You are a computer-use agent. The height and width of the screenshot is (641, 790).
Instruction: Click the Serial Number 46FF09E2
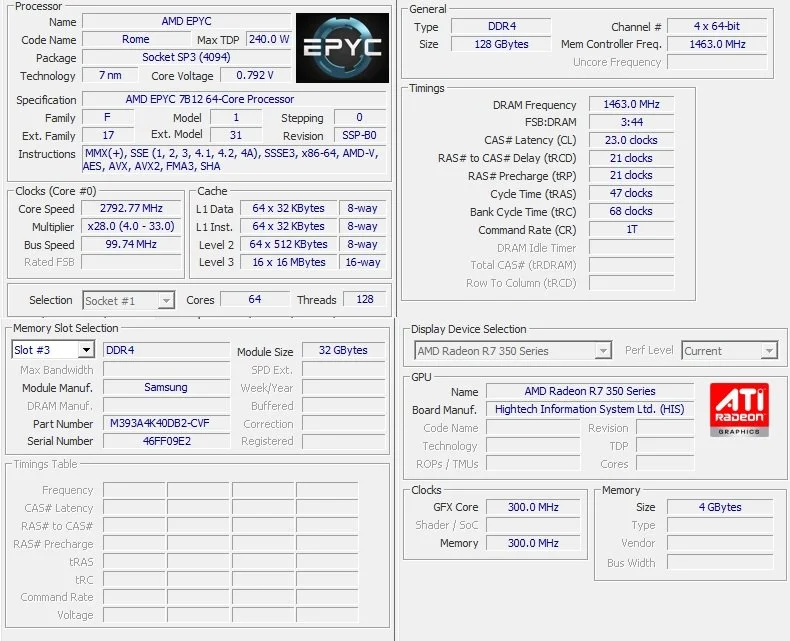click(x=166, y=441)
